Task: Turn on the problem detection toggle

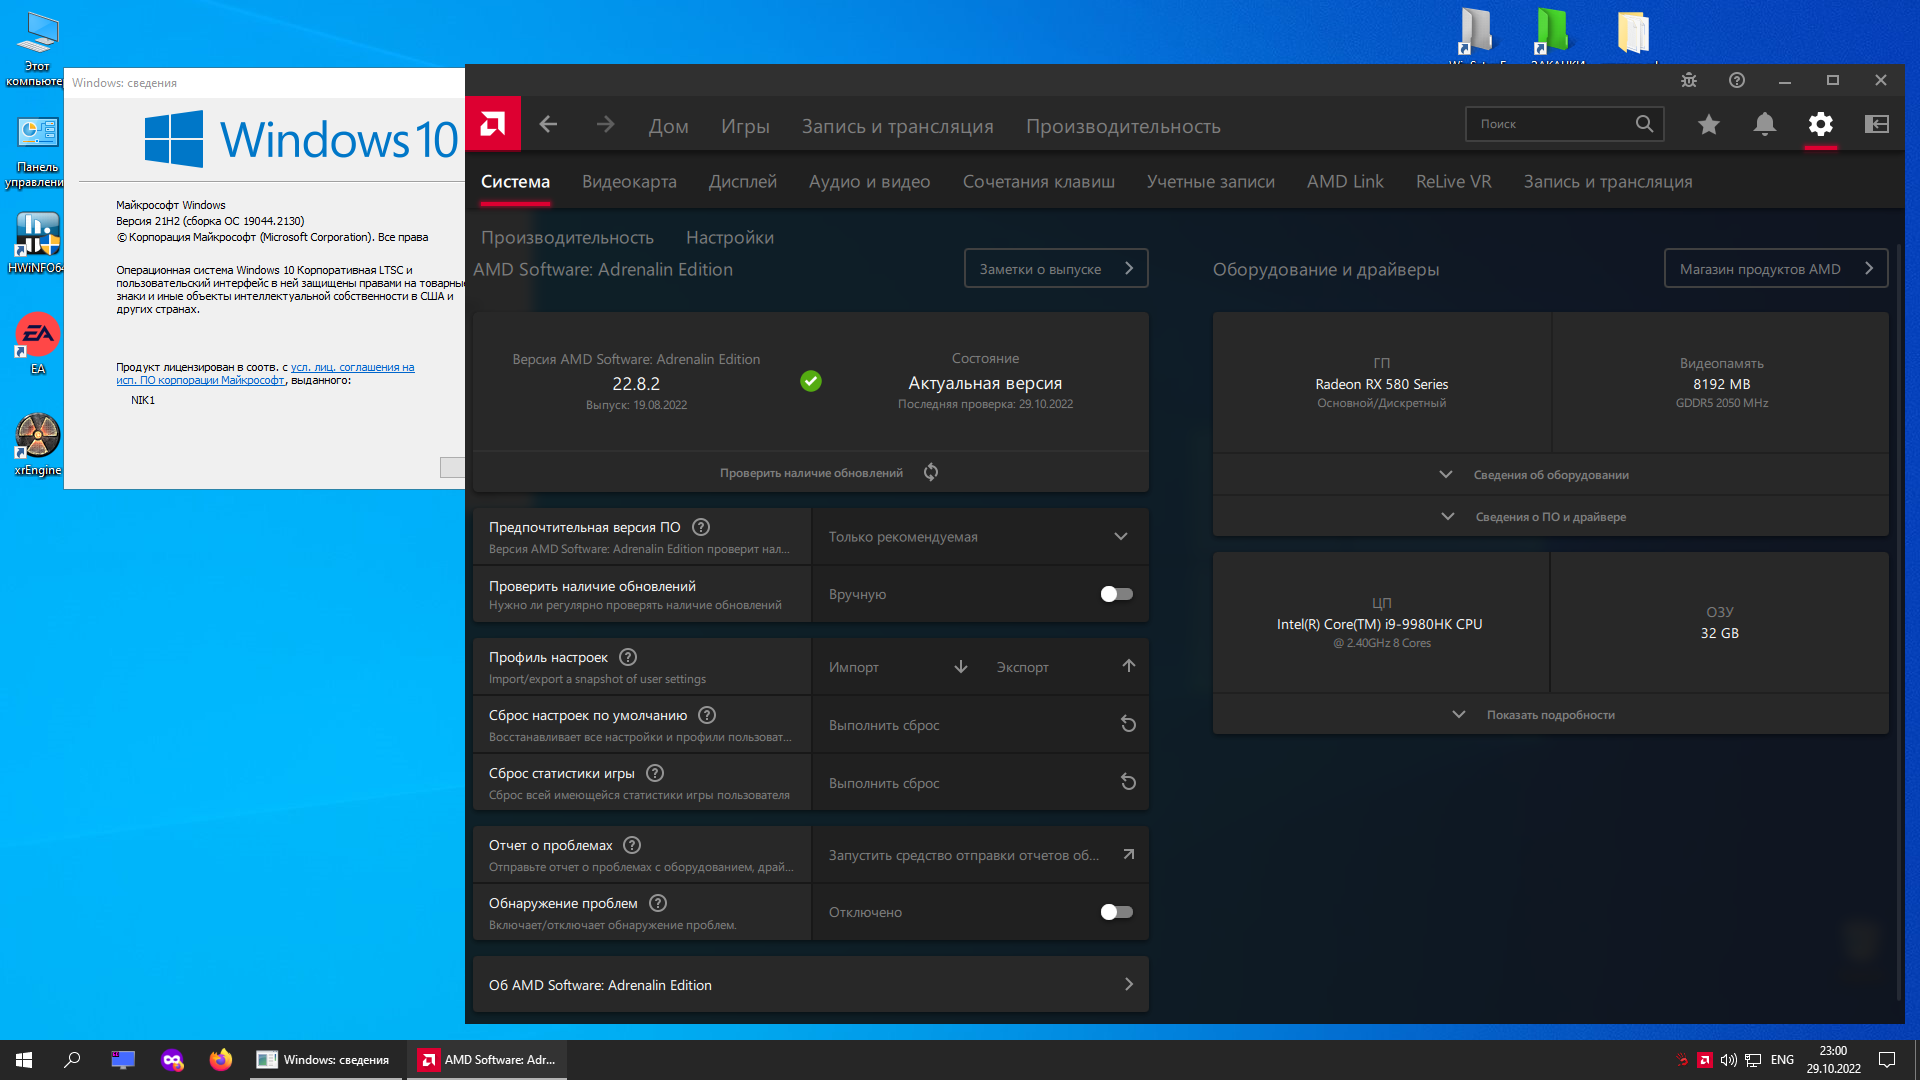Action: click(x=1116, y=912)
